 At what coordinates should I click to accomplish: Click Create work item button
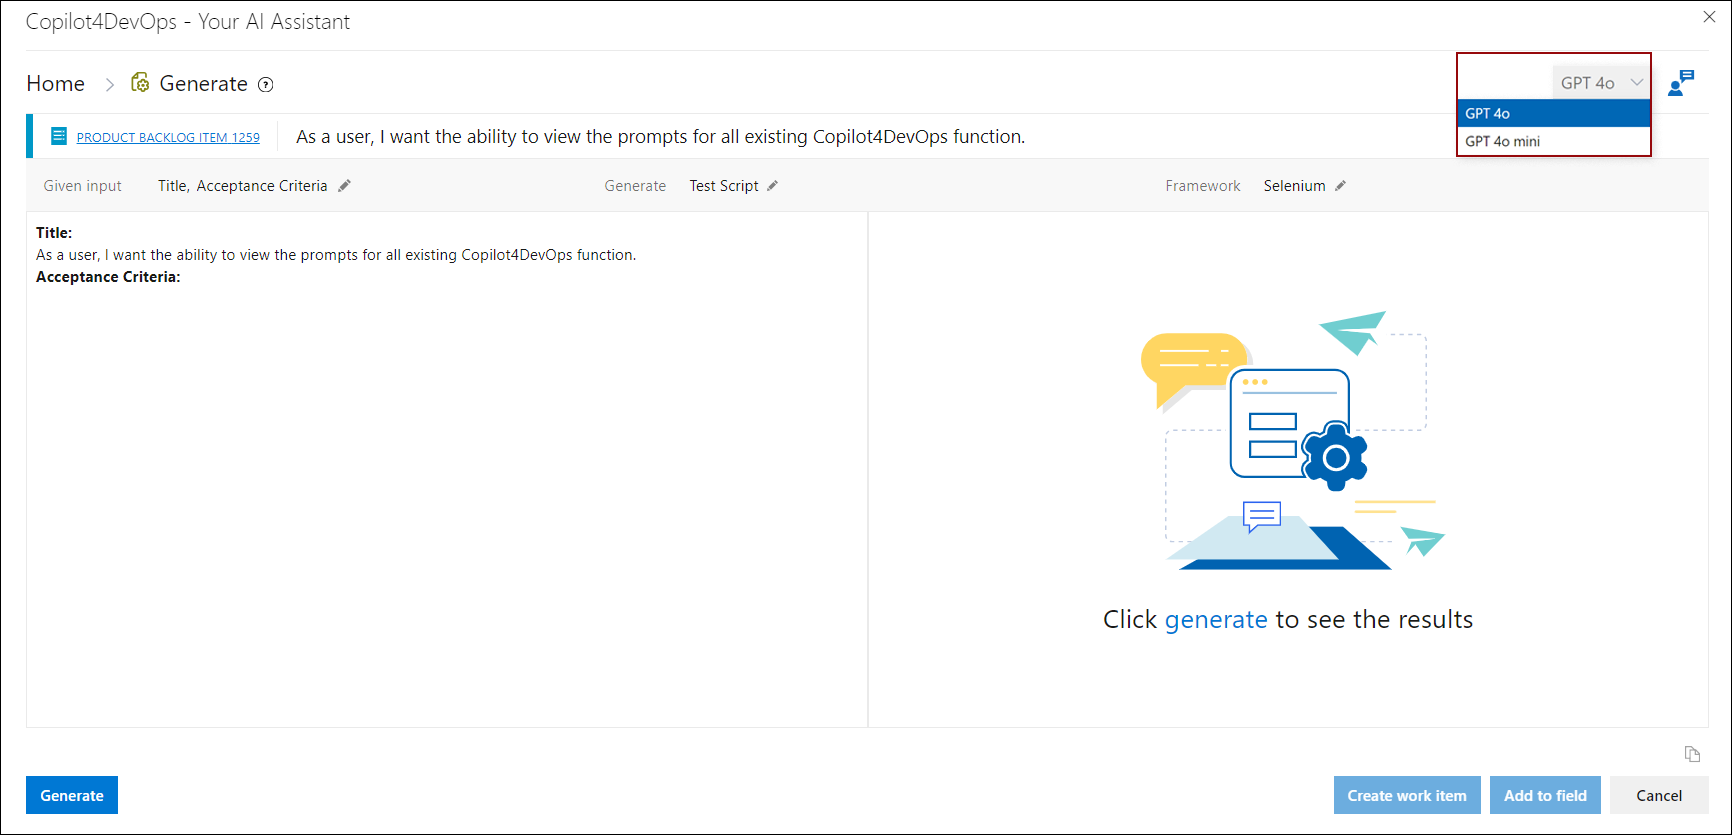[1406, 795]
